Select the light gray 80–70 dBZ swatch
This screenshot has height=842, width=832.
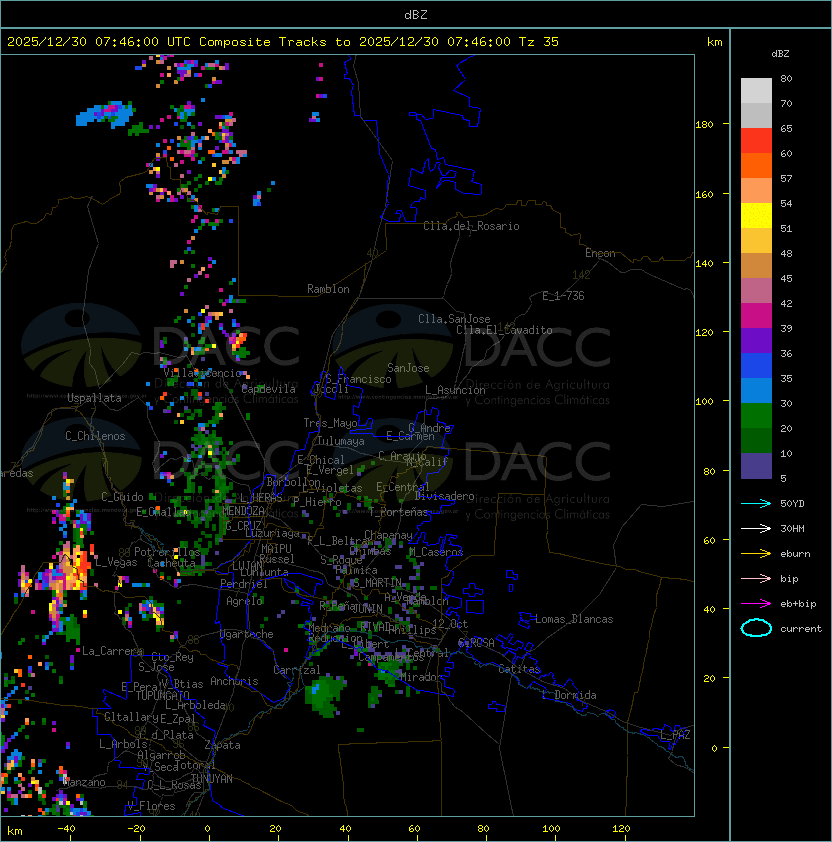pyautogui.click(x=756, y=91)
